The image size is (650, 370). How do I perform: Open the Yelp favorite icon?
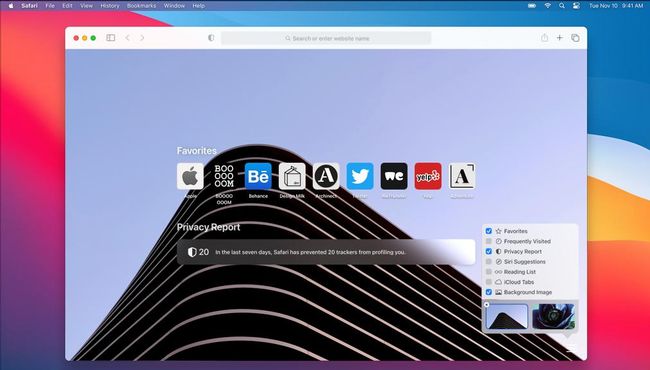(428, 176)
